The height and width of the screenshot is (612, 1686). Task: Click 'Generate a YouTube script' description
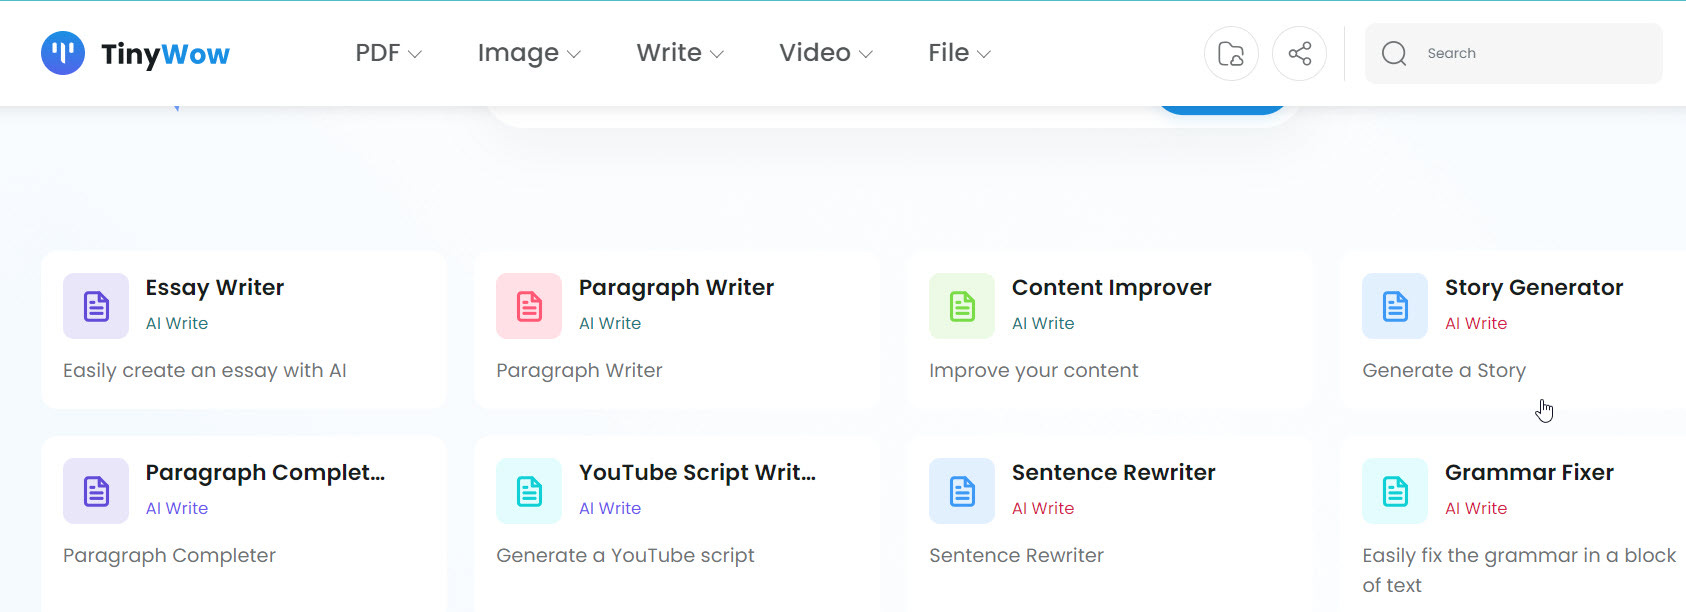pyautogui.click(x=625, y=556)
